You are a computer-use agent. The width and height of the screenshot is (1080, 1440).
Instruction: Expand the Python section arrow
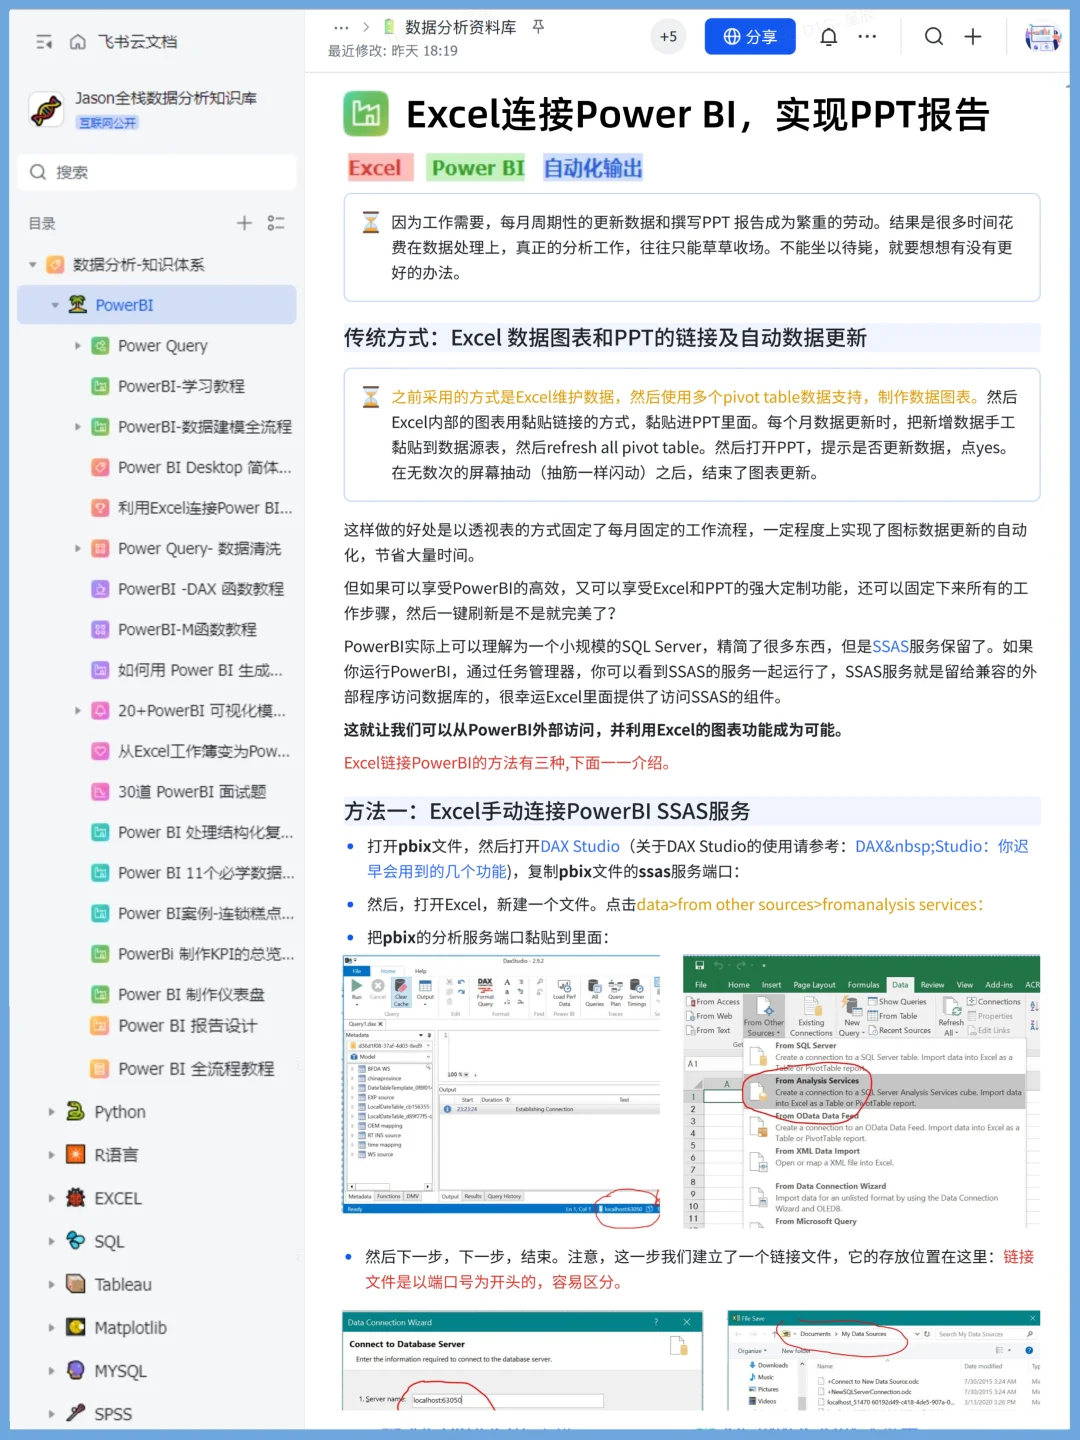click(x=52, y=1112)
